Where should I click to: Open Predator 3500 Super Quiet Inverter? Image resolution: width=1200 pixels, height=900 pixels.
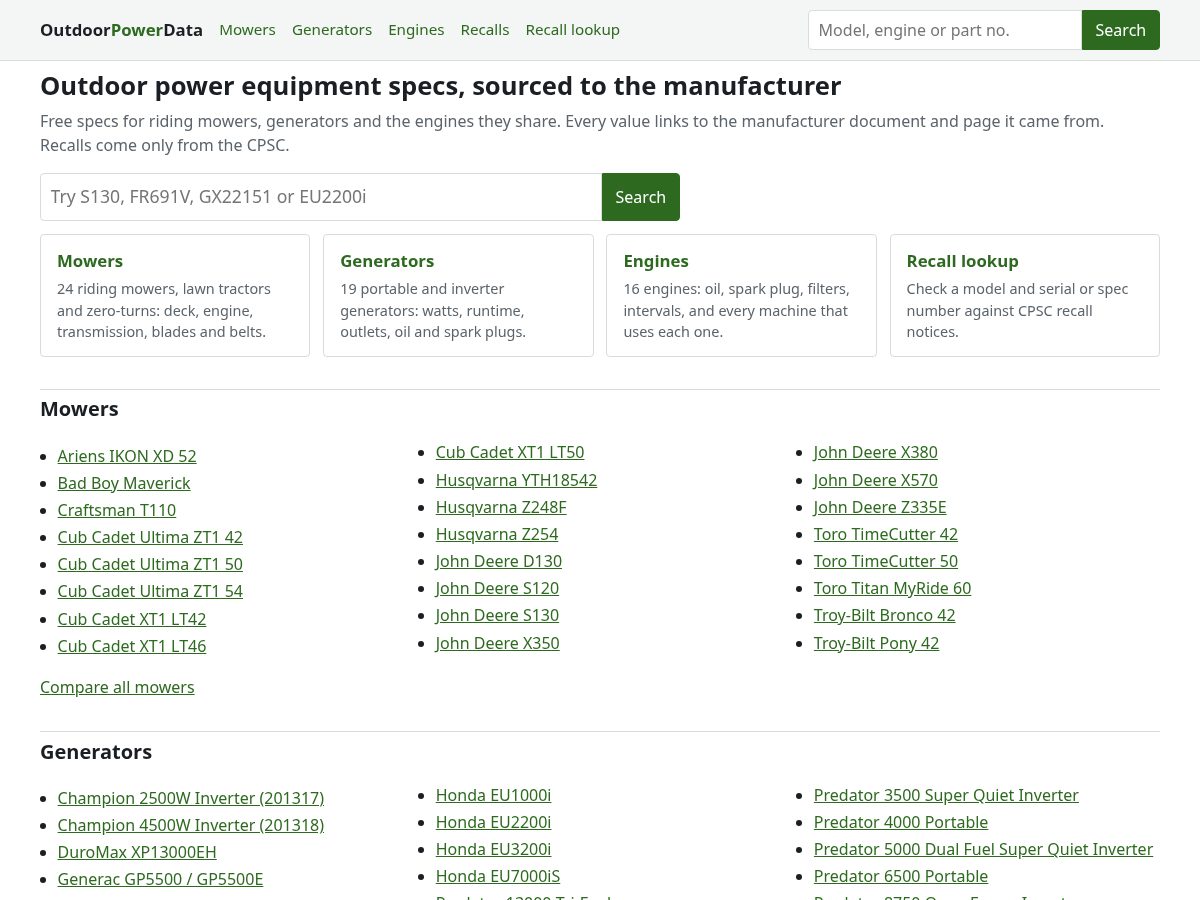(x=946, y=795)
